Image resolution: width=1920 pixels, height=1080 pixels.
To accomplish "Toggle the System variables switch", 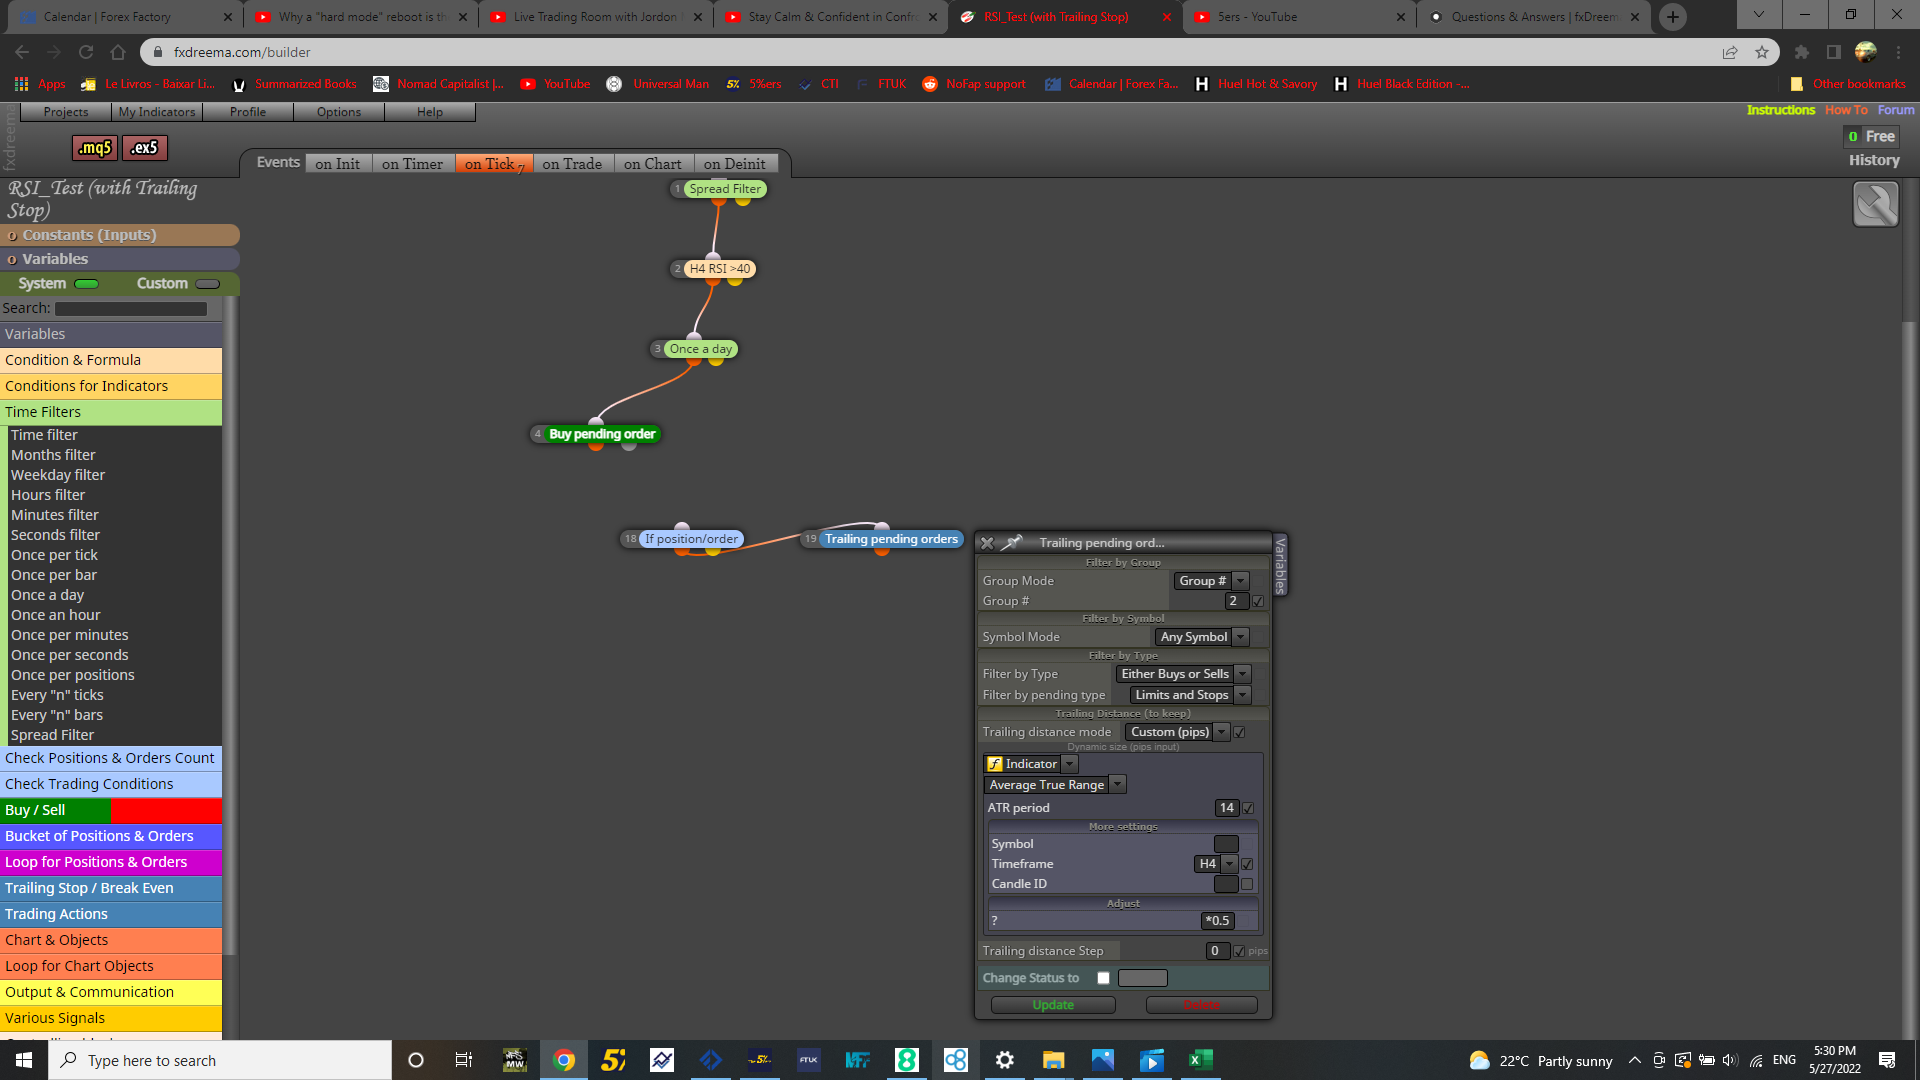I will coord(87,284).
